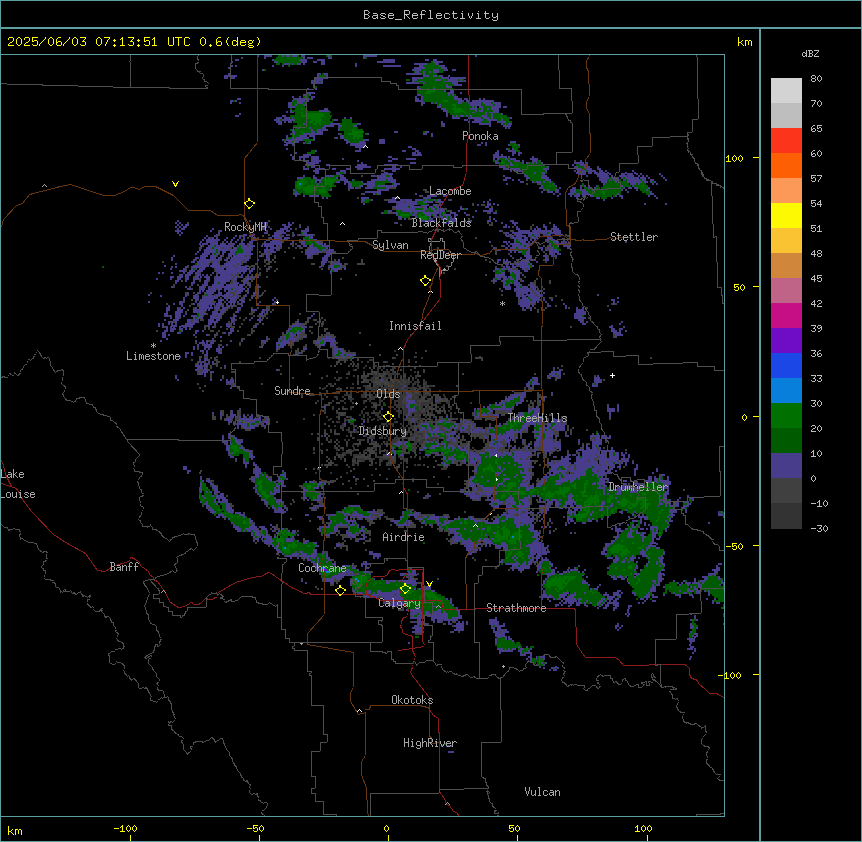Screen dimensions: 862x842
Task: Click the -30 value in dBZ legend
Action: 819,528
